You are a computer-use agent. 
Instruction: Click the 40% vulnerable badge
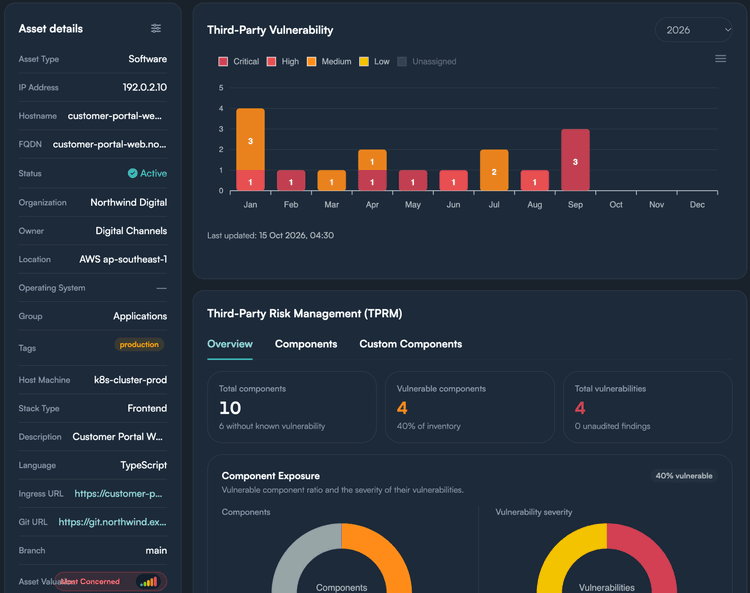coord(684,476)
